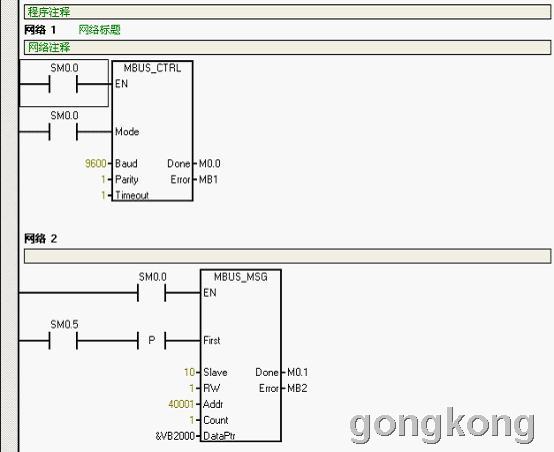Click the 网络标题 network title text
Screen dimensions: 554x452
pos(99,30)
